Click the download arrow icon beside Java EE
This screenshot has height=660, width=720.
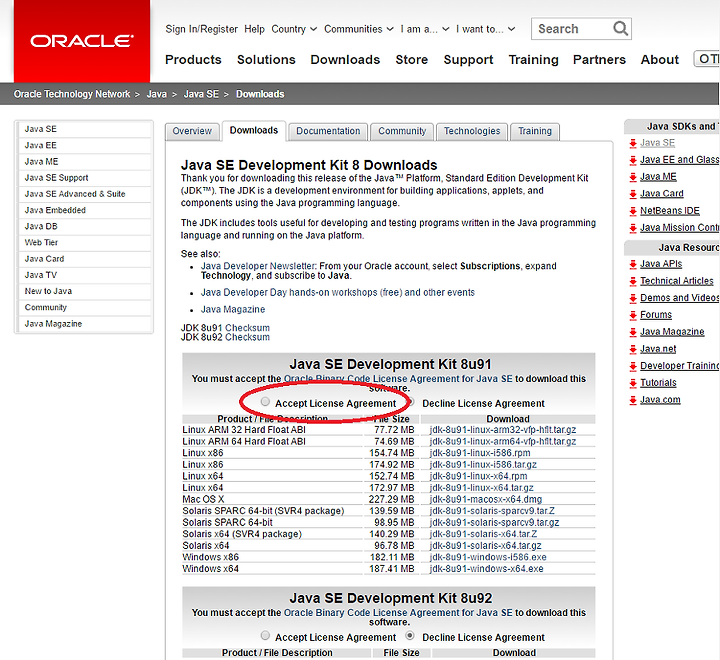[633, 160]
